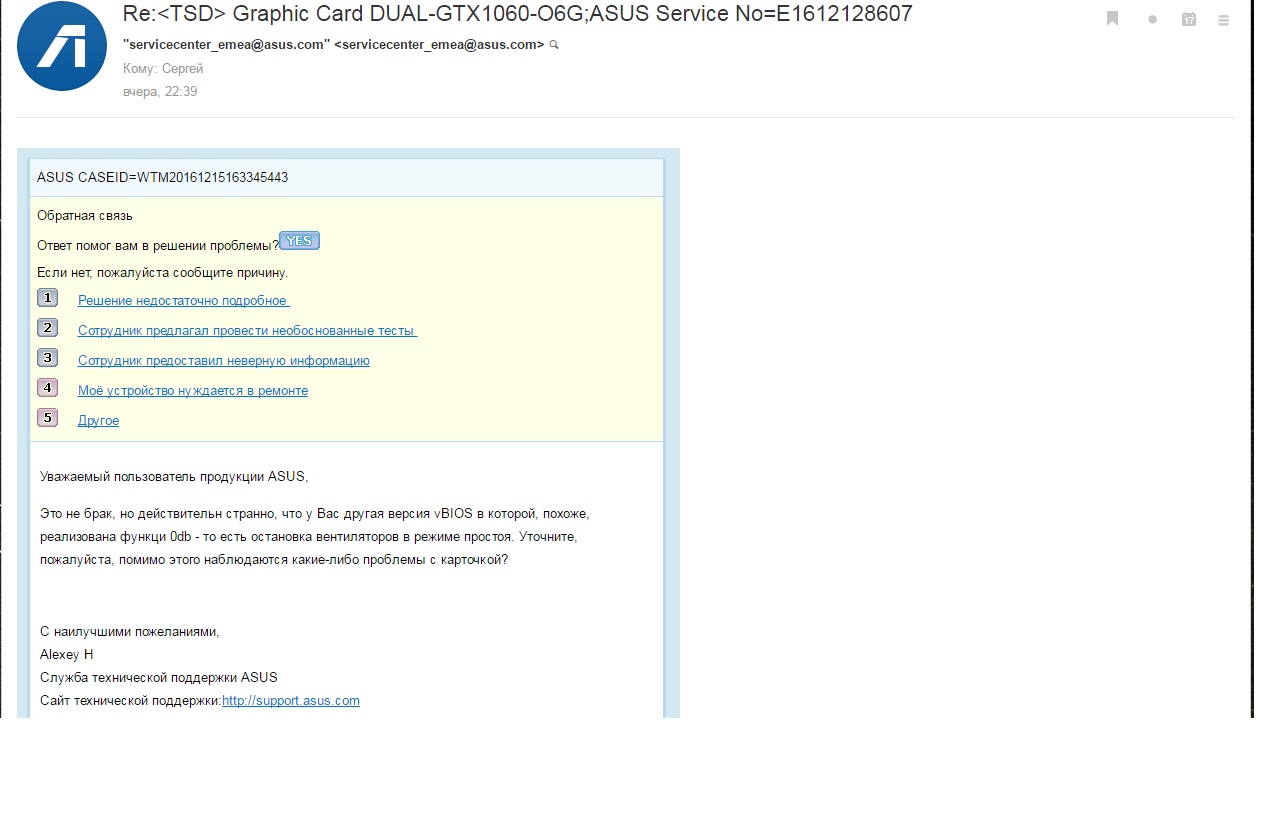Screen dimensions: 1274x816
Task: Open the 'Другое' link
Action: pyautogui.click(x=98, y=421)
